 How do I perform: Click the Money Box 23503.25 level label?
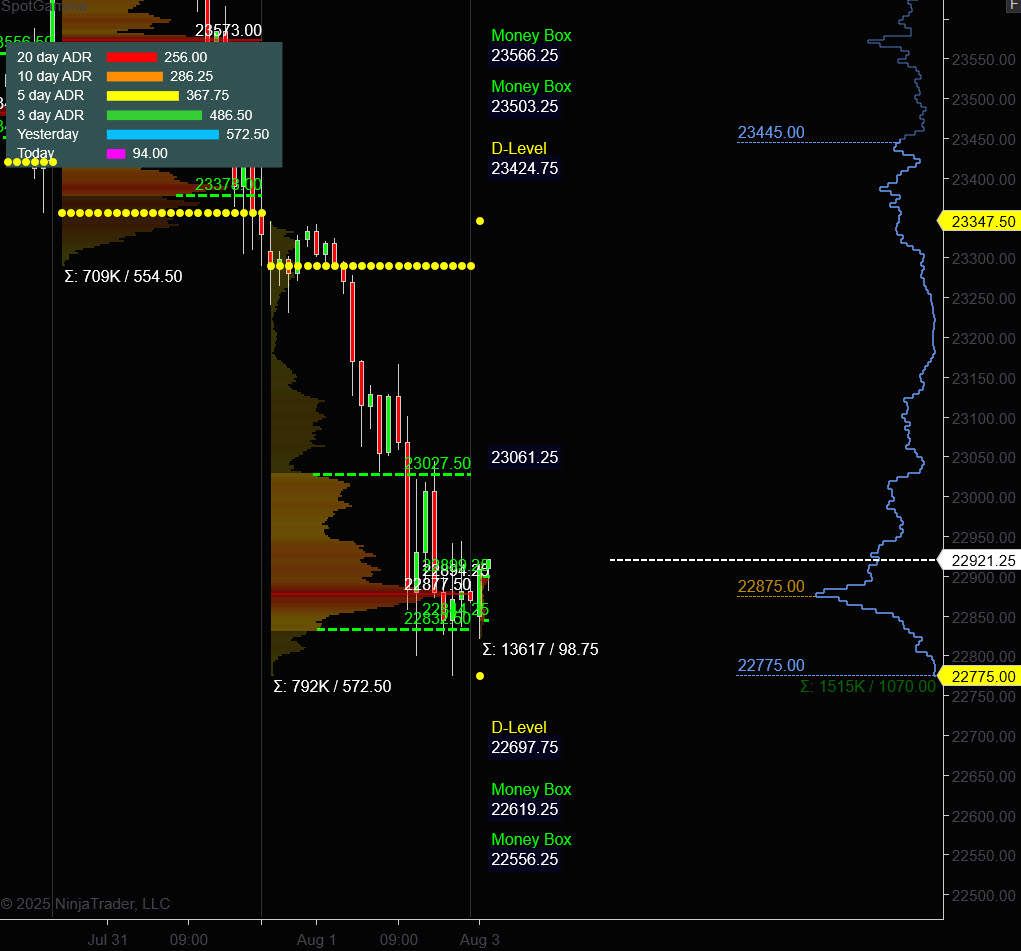click(531, 97)
